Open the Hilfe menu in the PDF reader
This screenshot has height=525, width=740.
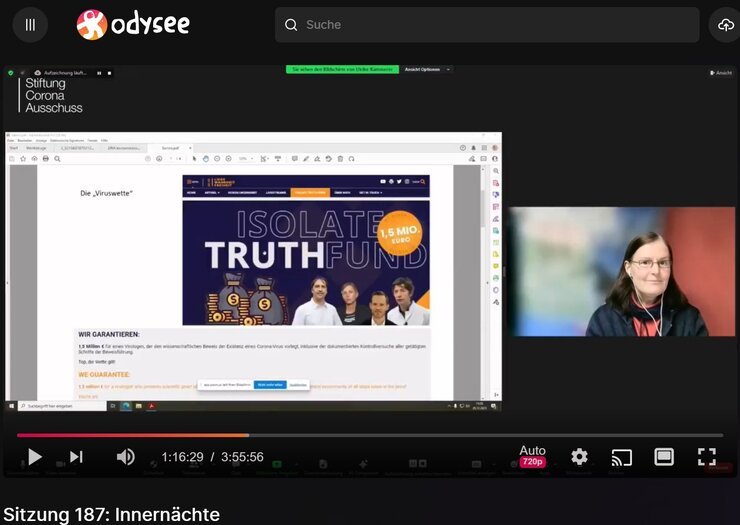point(104,141)
